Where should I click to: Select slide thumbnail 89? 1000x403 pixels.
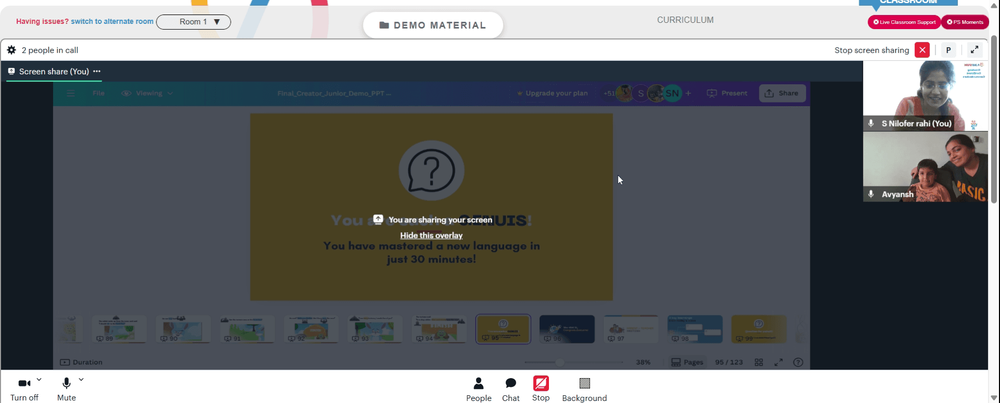pos(119,329)
